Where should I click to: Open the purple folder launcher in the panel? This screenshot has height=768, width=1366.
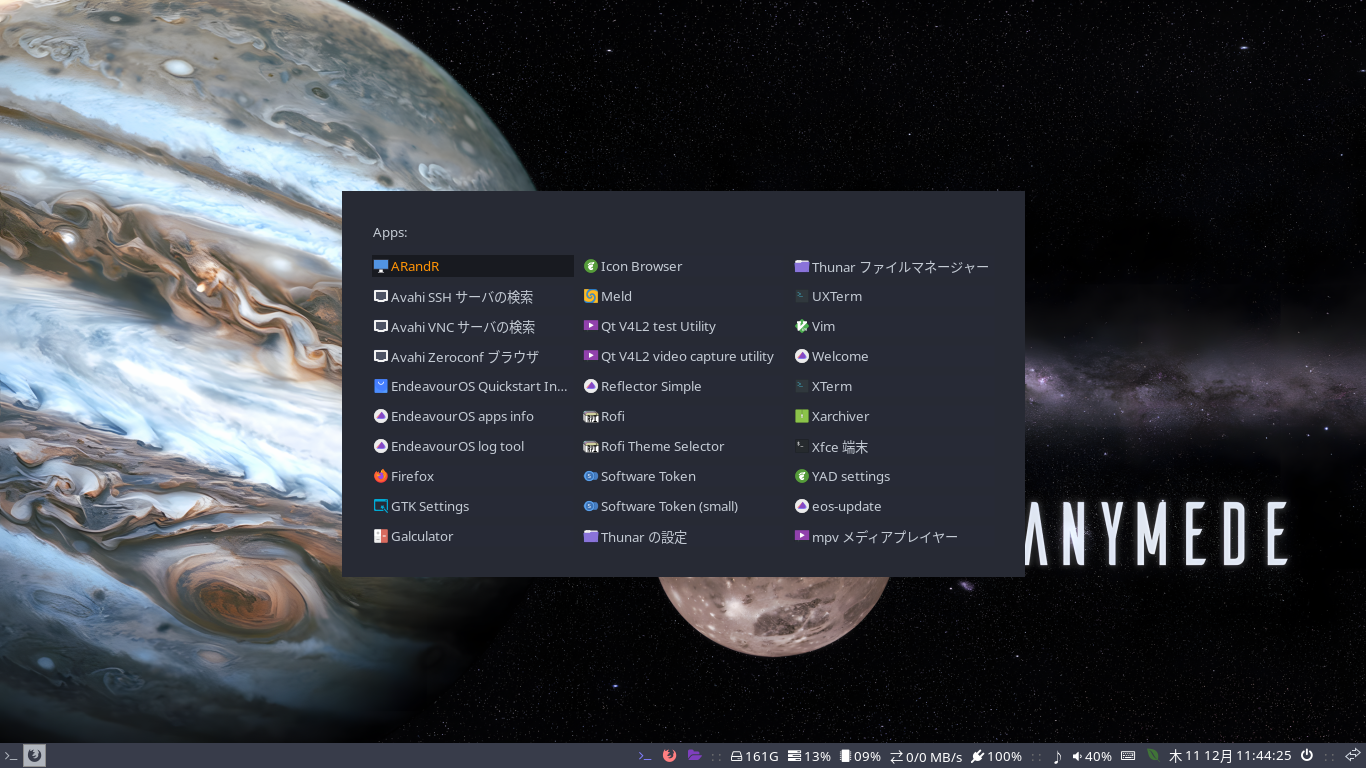(694, 756)
